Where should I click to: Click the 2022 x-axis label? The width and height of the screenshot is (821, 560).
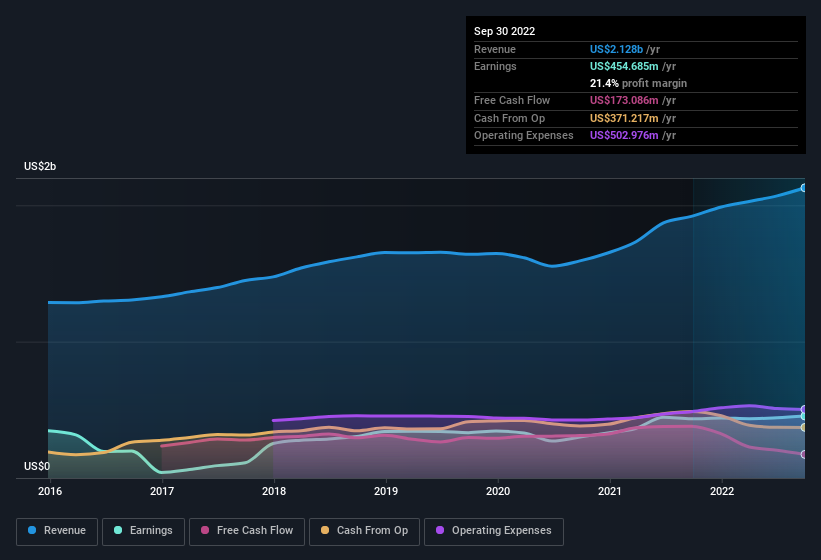722,491
